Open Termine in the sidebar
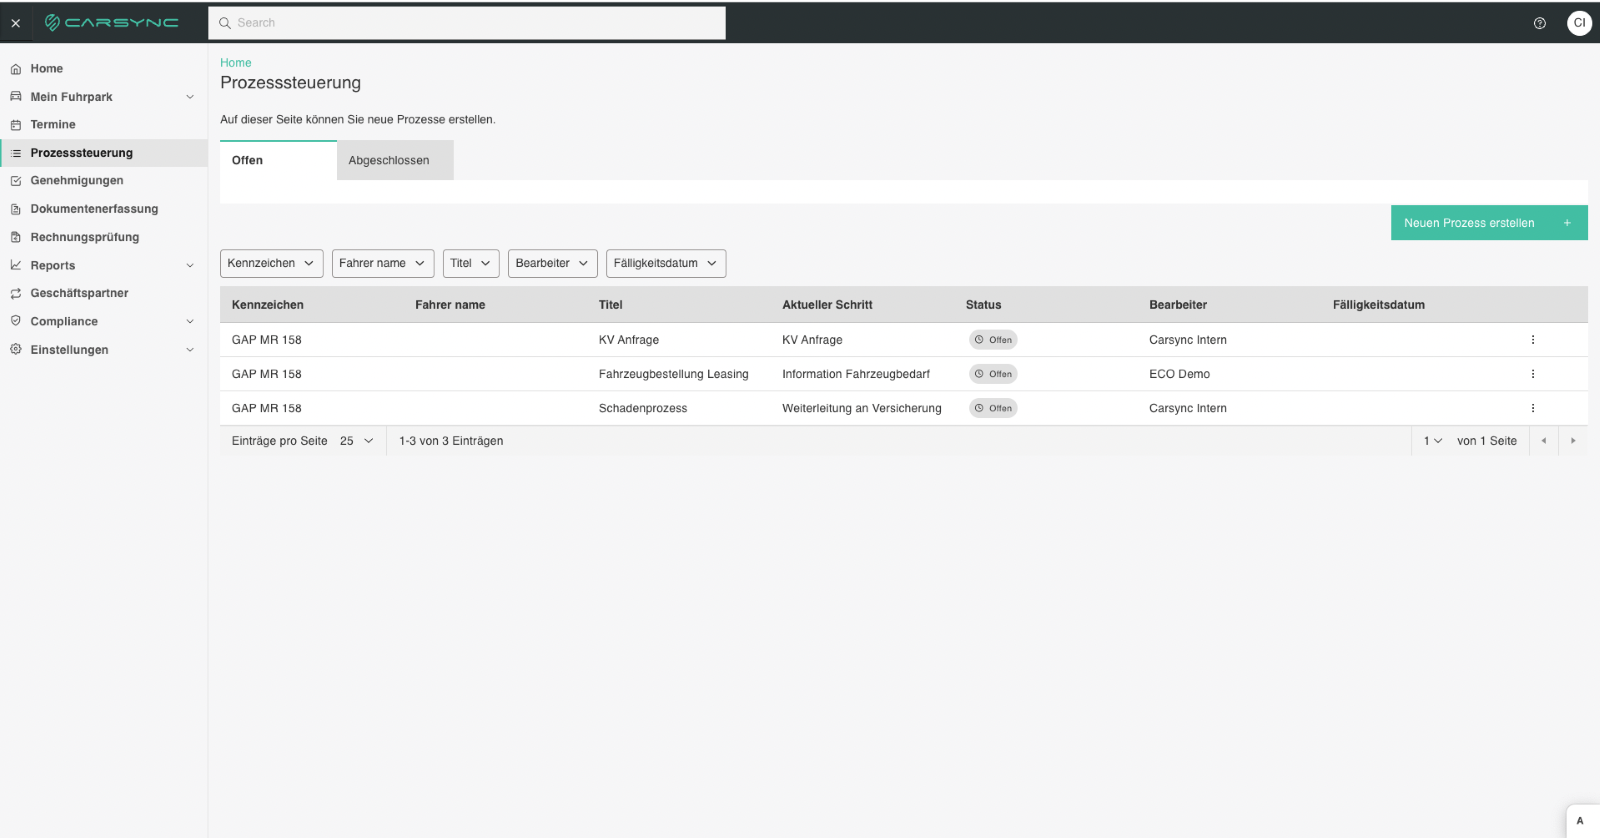 coord(104,125)
